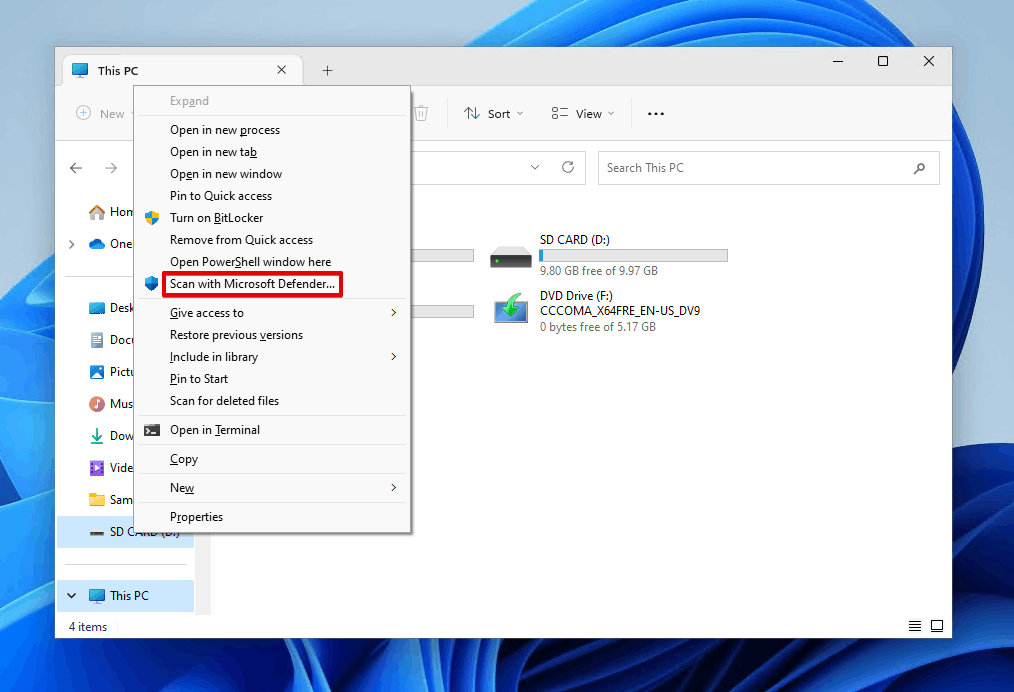Screen dimensions: 1014x692
Task: Add a new tab with the plus button
Action: [x=327, y=70]
